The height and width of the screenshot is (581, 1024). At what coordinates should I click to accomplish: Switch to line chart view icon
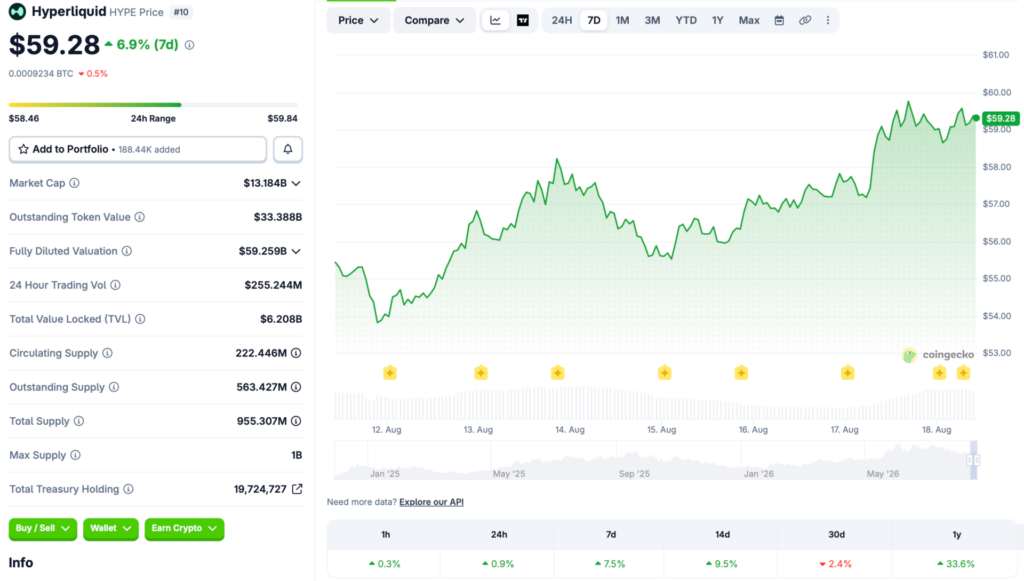(495, 20)
